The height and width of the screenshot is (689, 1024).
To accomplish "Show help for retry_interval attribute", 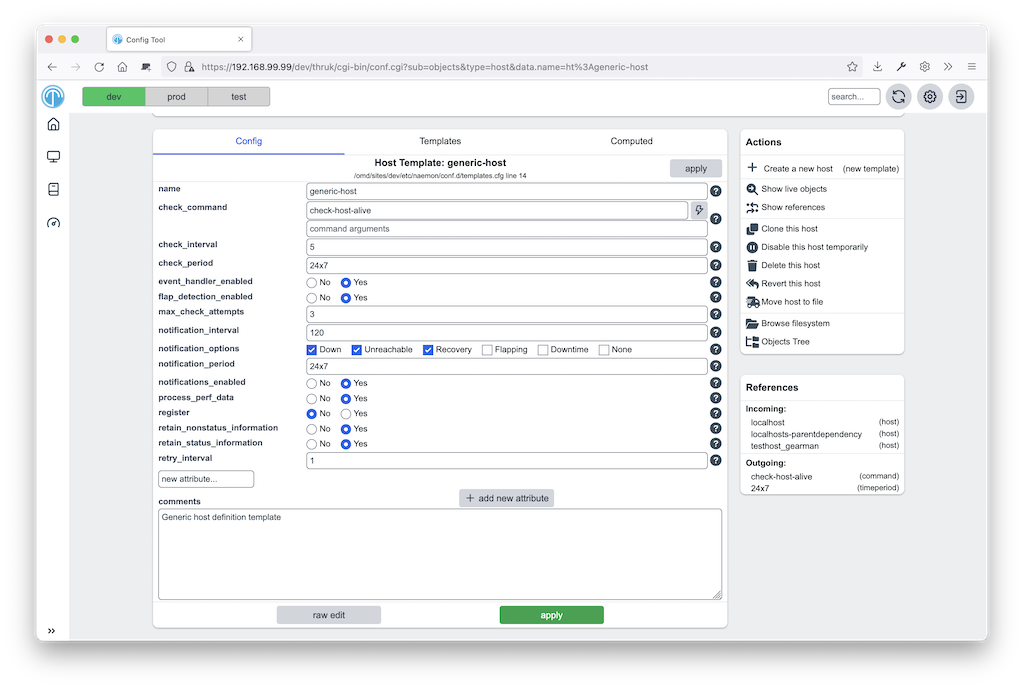I will point(716,460).
